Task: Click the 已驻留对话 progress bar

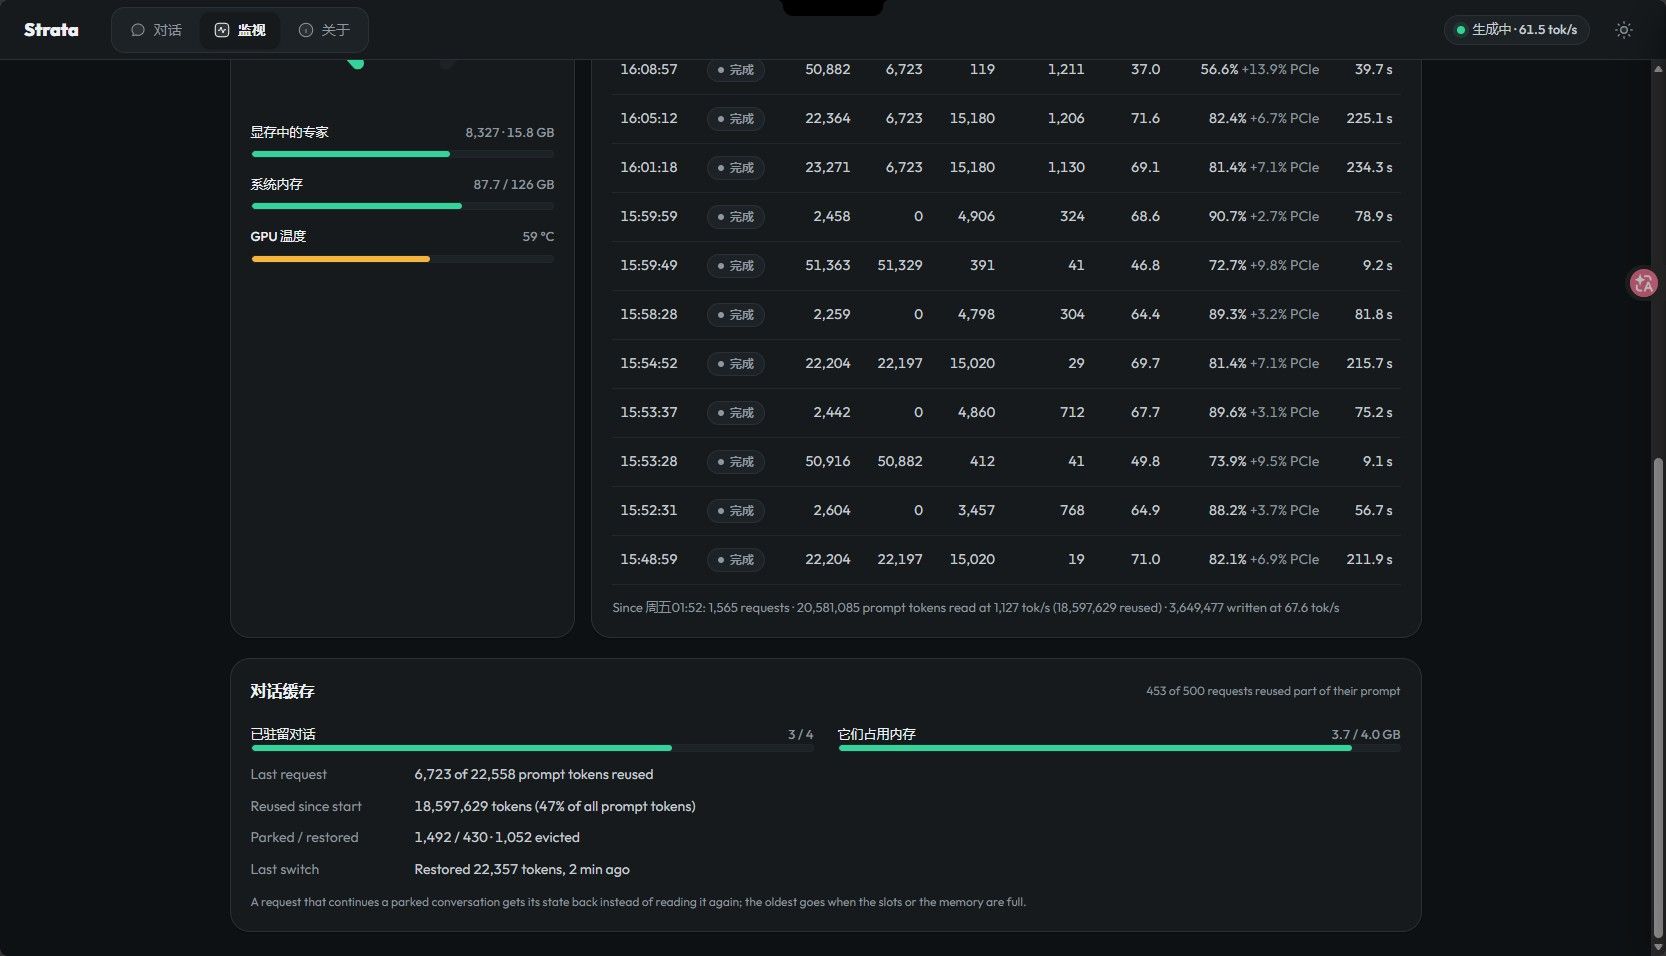Action: pos(532,748)
